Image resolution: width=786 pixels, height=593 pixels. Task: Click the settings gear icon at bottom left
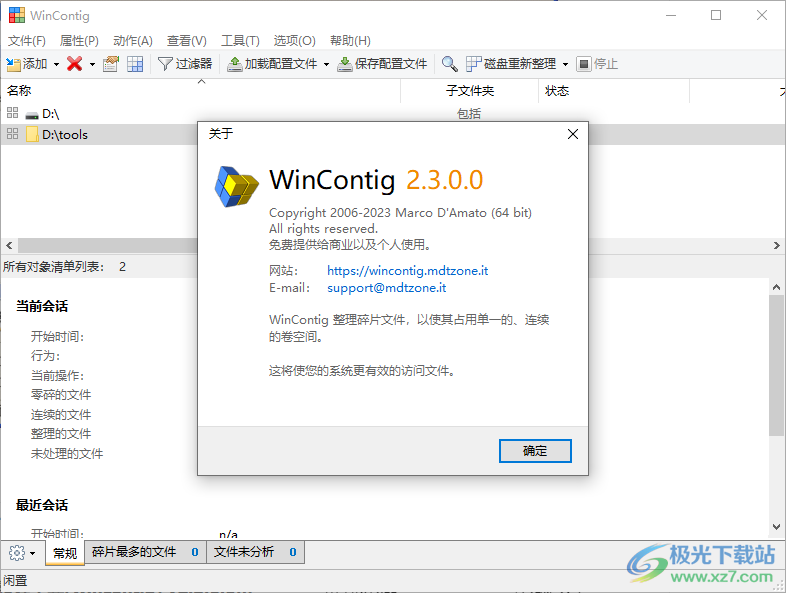click(x=17, y=553)
